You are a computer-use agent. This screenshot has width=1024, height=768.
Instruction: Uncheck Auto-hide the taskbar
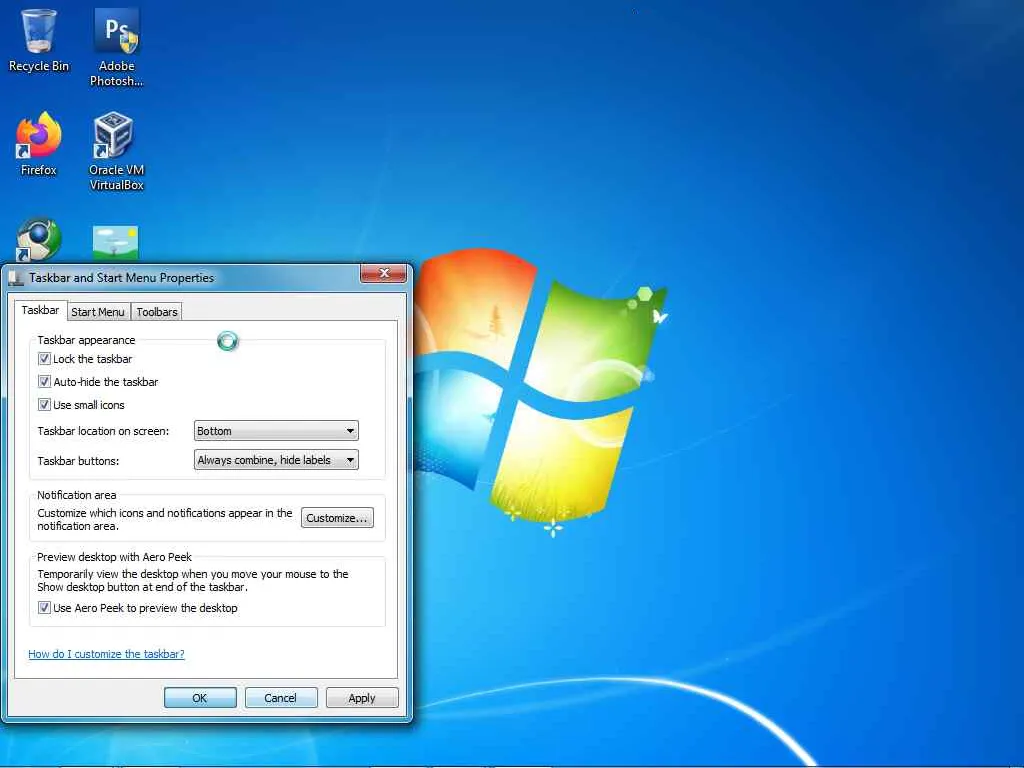[x=44, y=381]
